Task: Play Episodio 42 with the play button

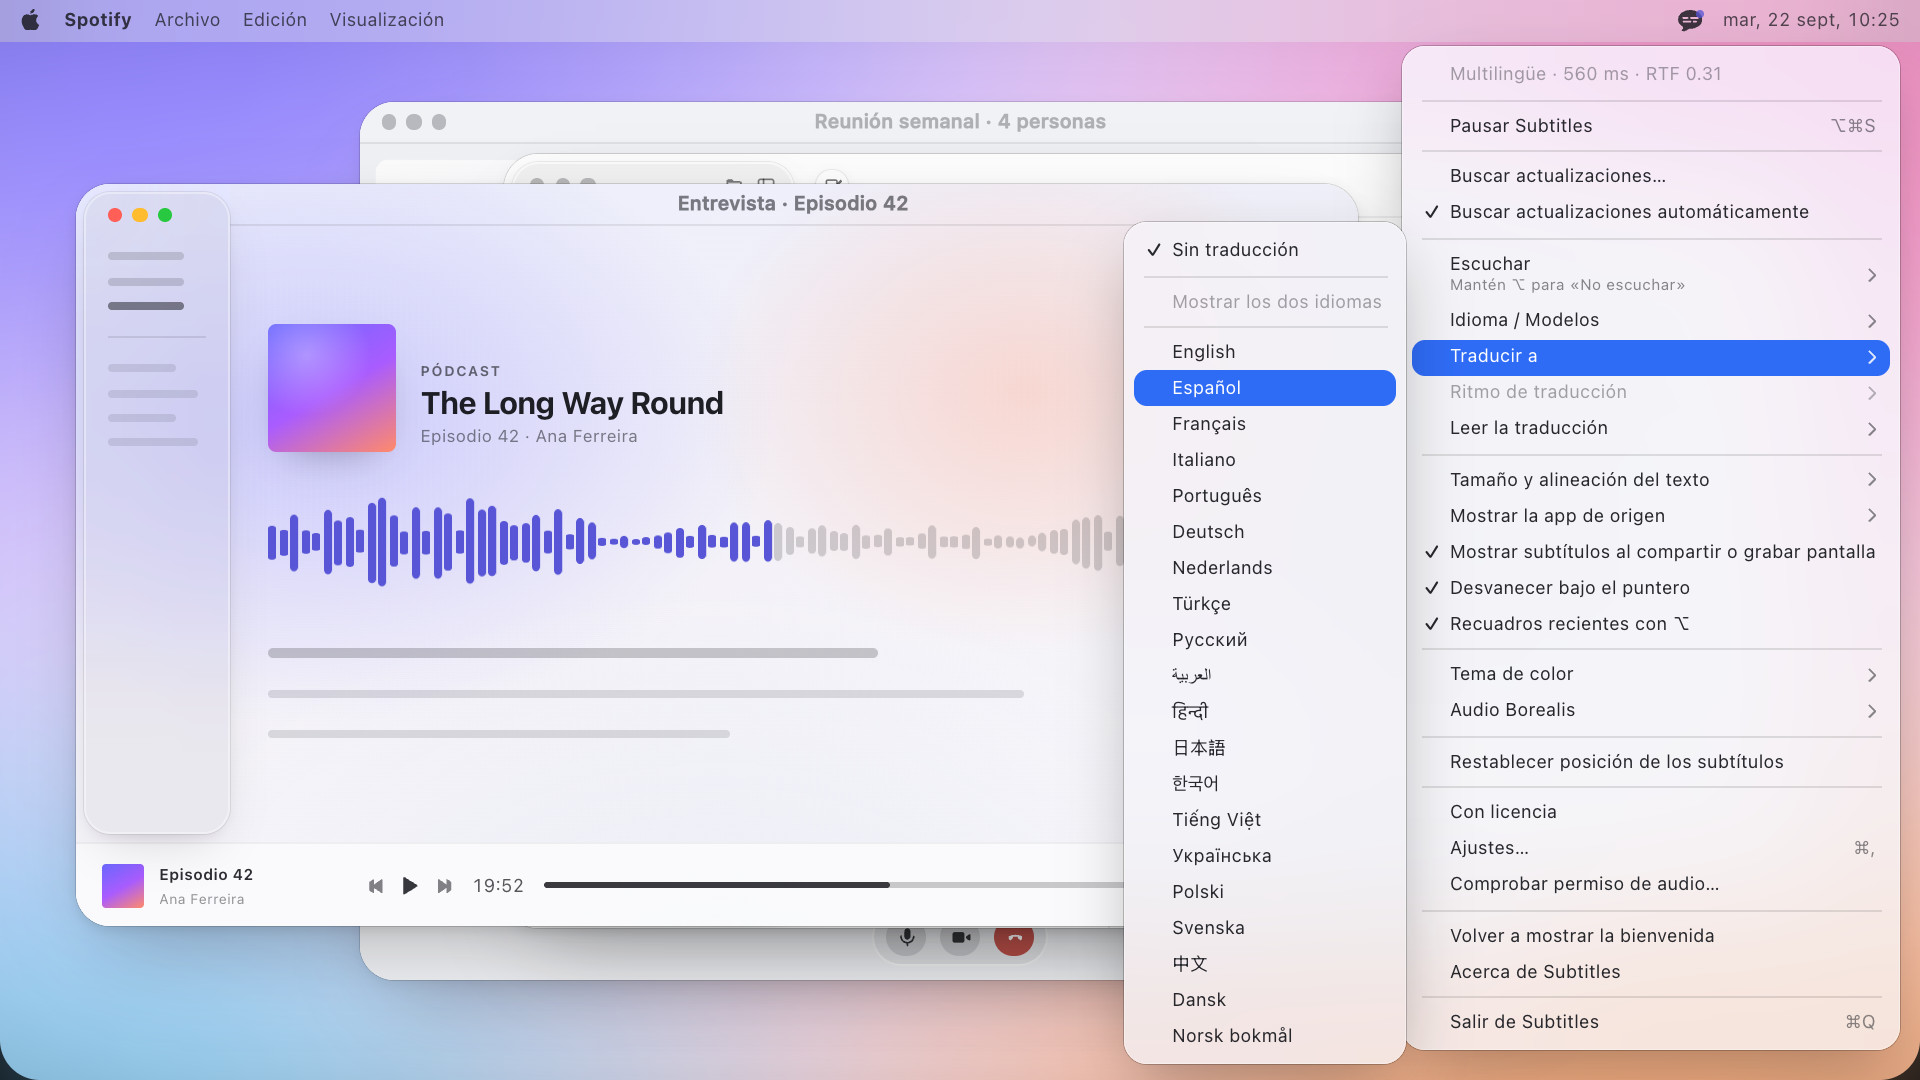Action: (409, 886)
